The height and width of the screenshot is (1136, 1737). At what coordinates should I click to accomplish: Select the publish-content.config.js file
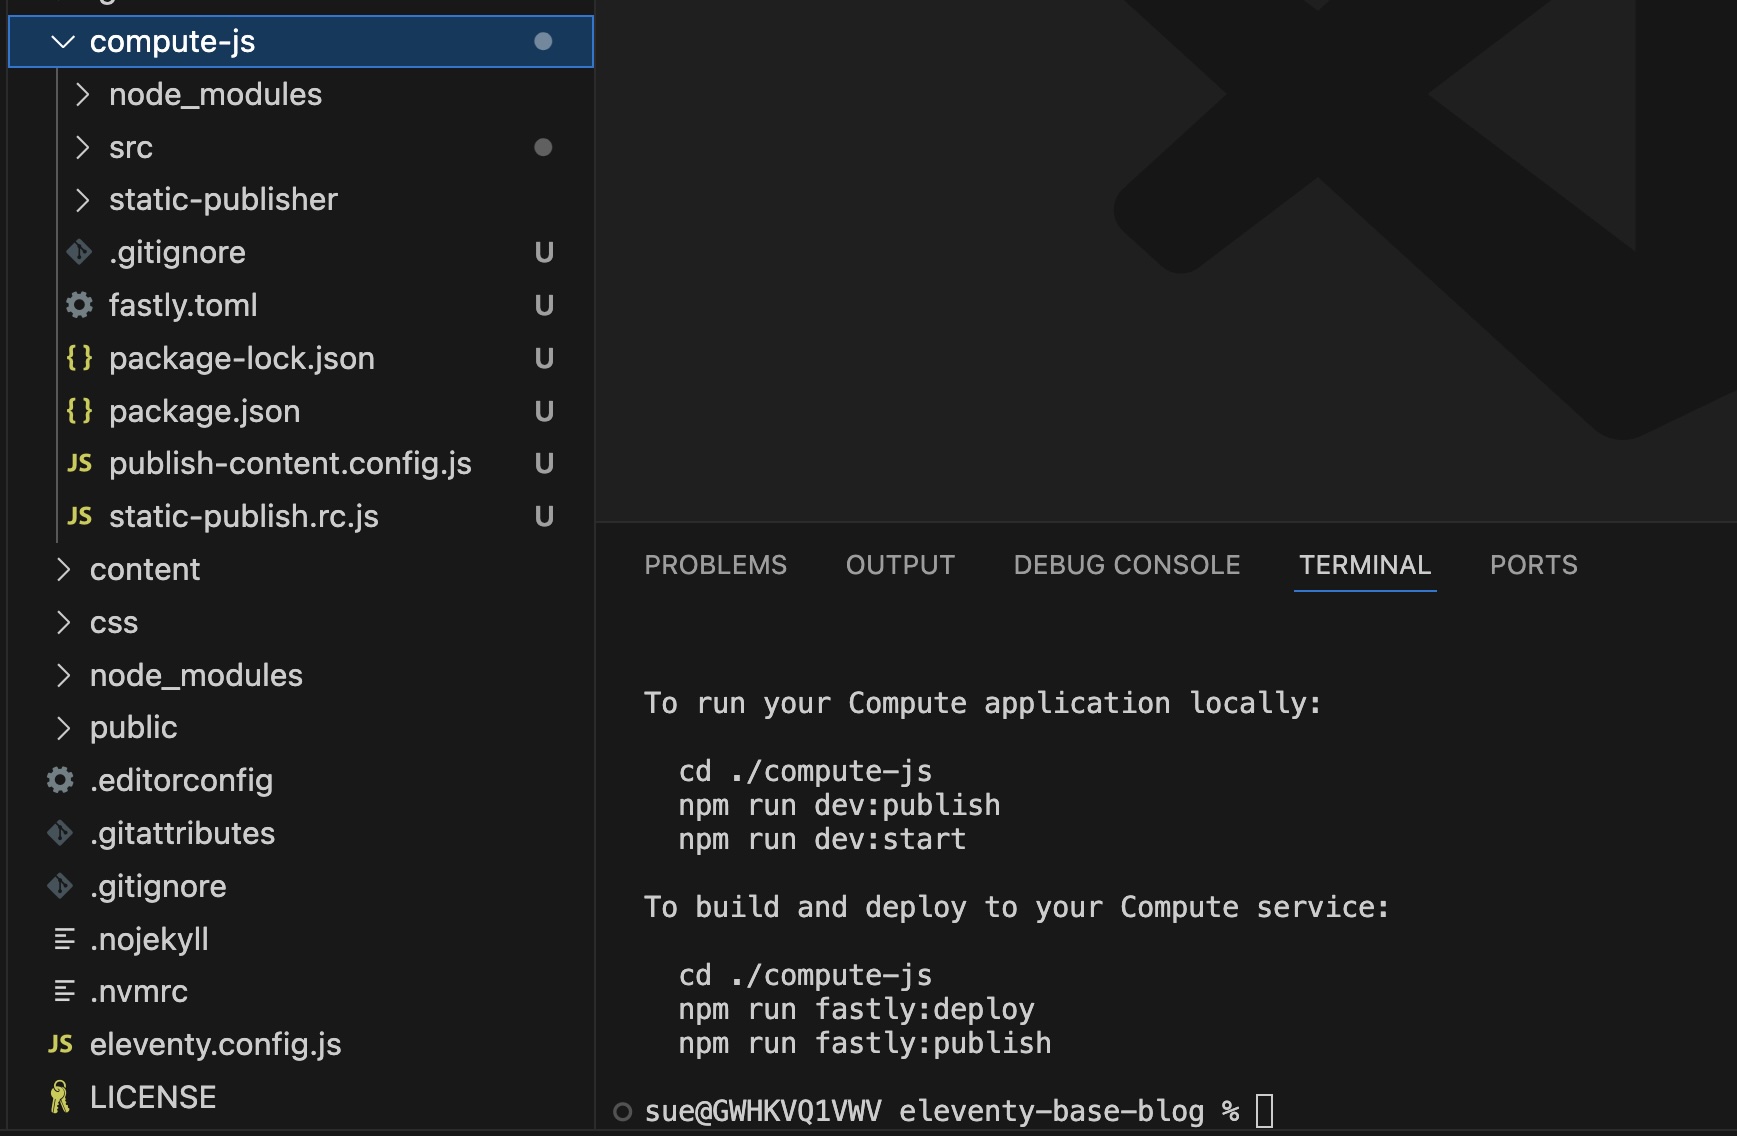(x=290, y=463)
